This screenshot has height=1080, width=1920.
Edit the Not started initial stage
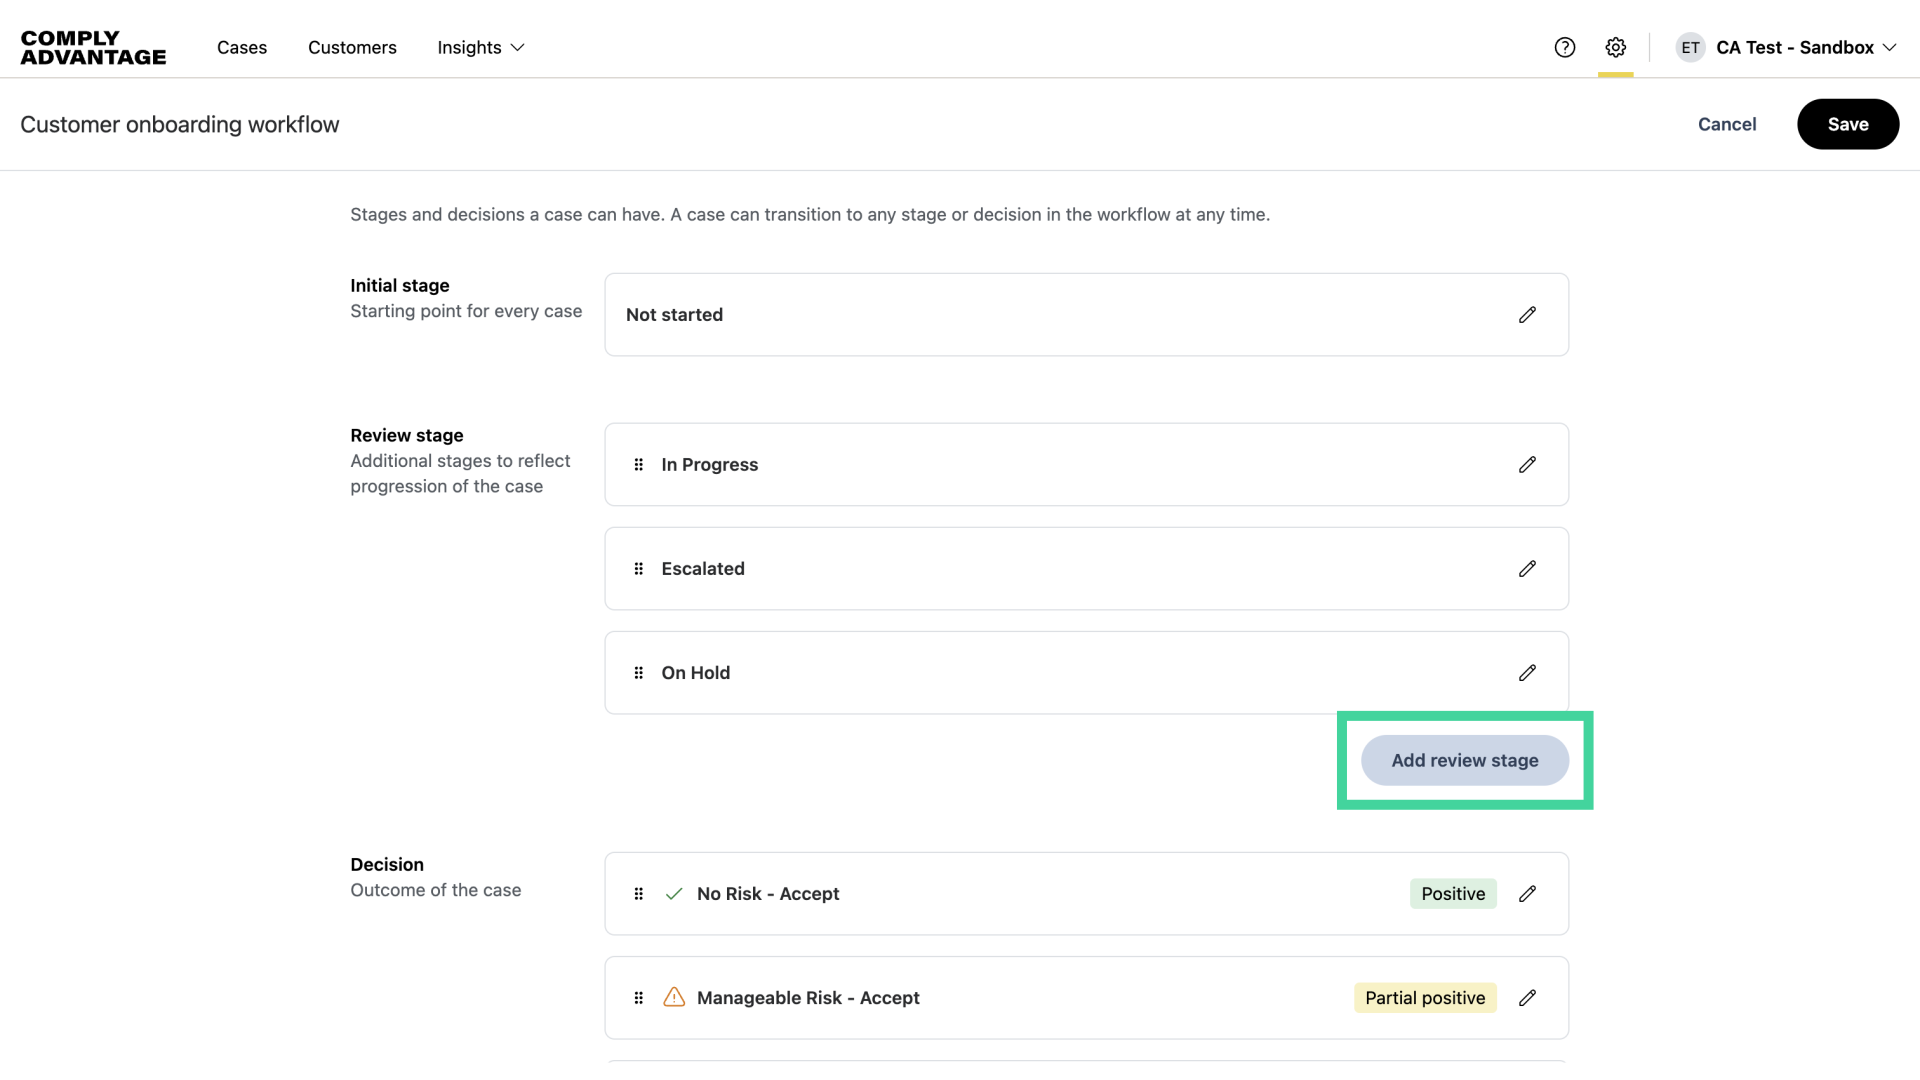pos(1527,315)
